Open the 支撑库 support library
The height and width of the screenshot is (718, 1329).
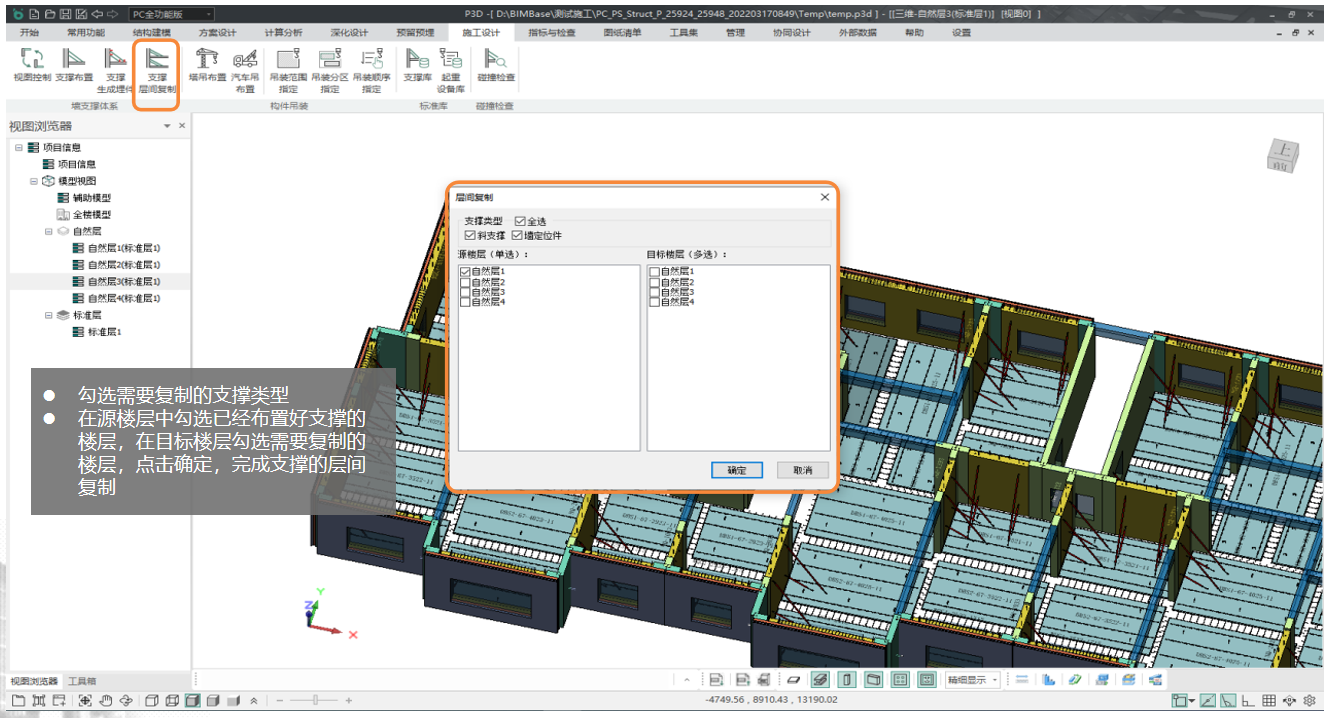tap(417, 60)
